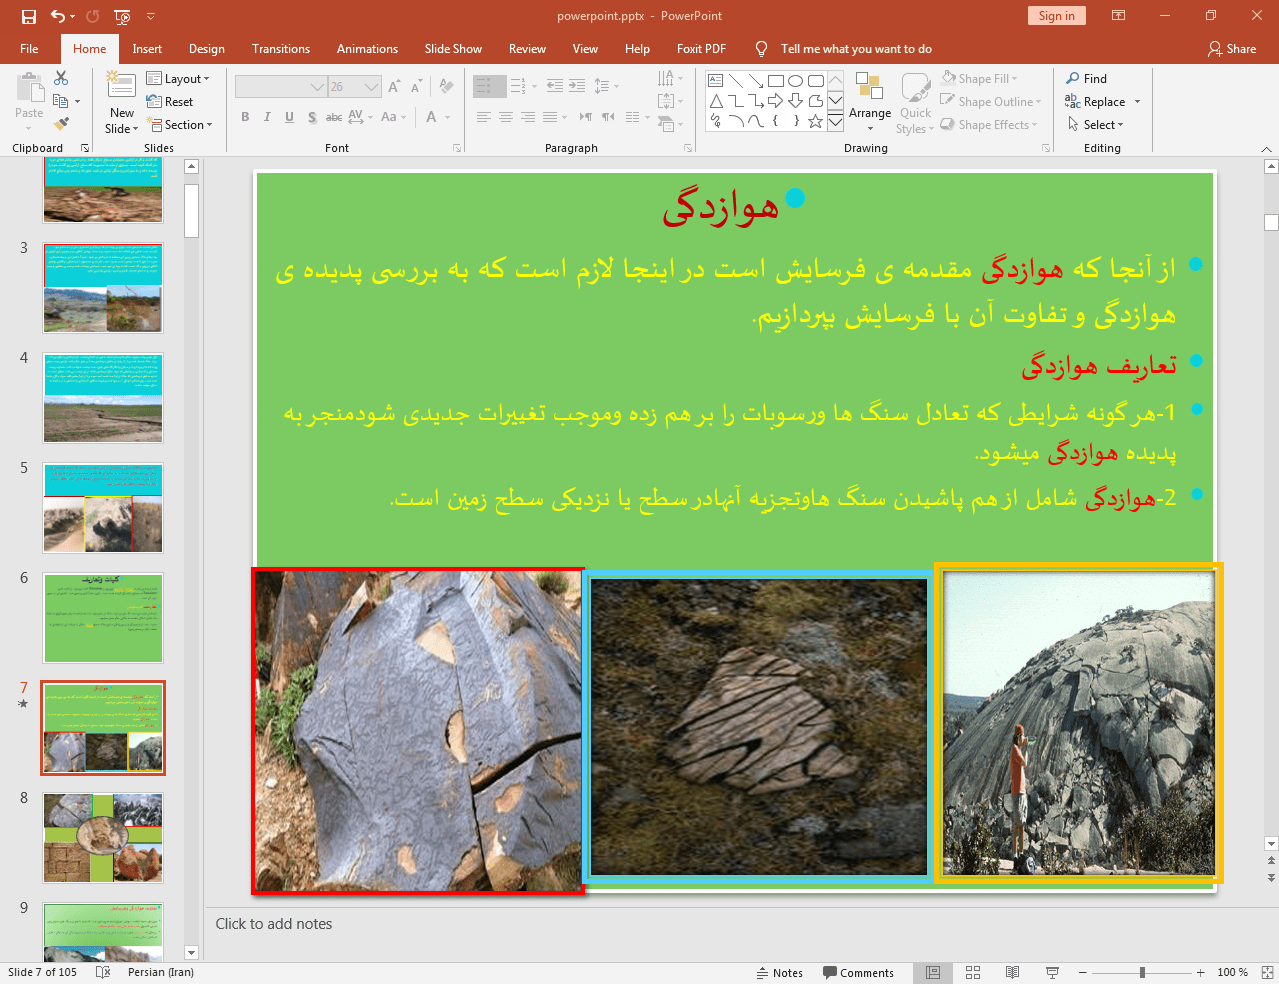The image size is (1279, 984).
Task: Open the Section dropdown menu
Action: point(180,125)
